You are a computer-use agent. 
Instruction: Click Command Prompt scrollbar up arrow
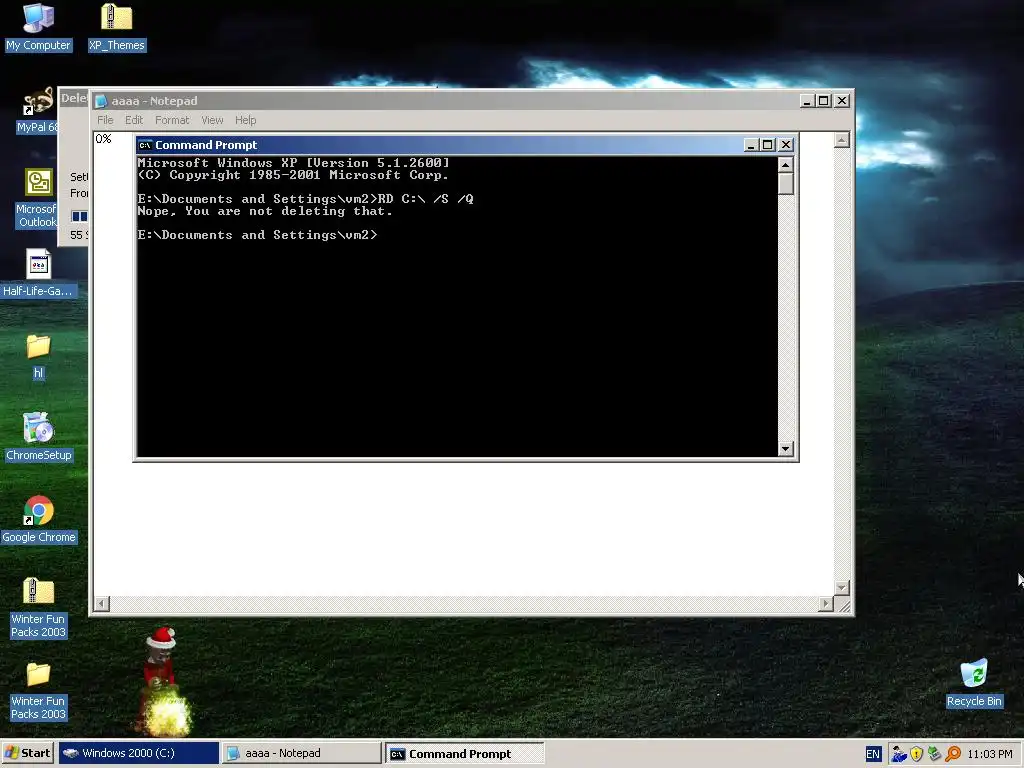[786, 164]
